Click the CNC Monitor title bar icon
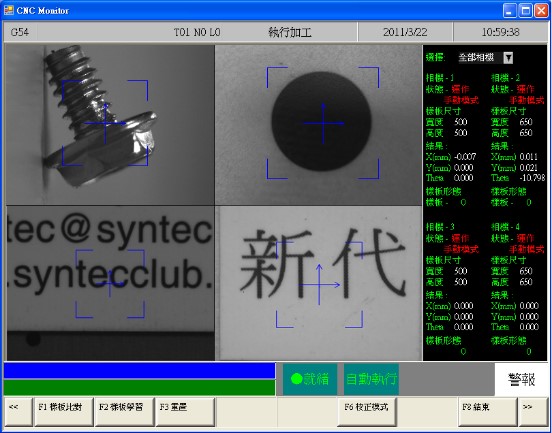The image size is (552, 433). (8, 10)
